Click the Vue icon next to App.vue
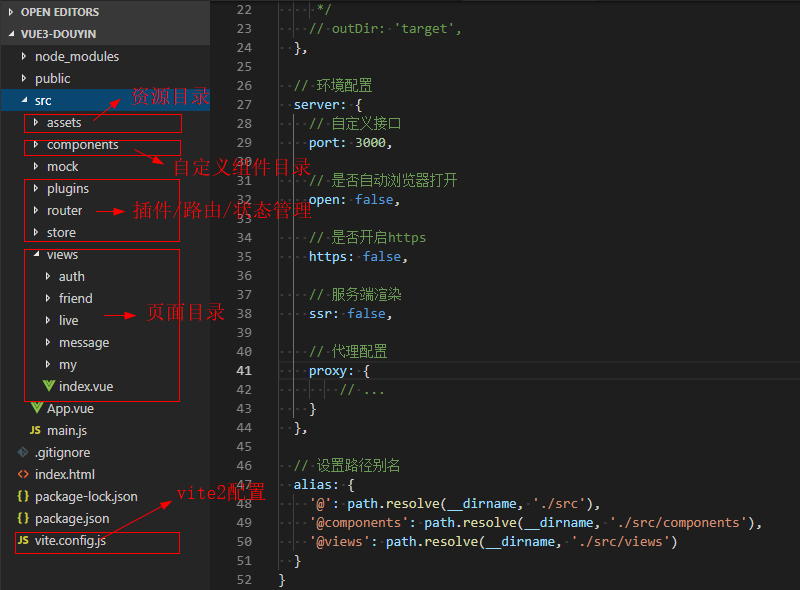Viewport: 800px width, 590px height. coord(37,408)
